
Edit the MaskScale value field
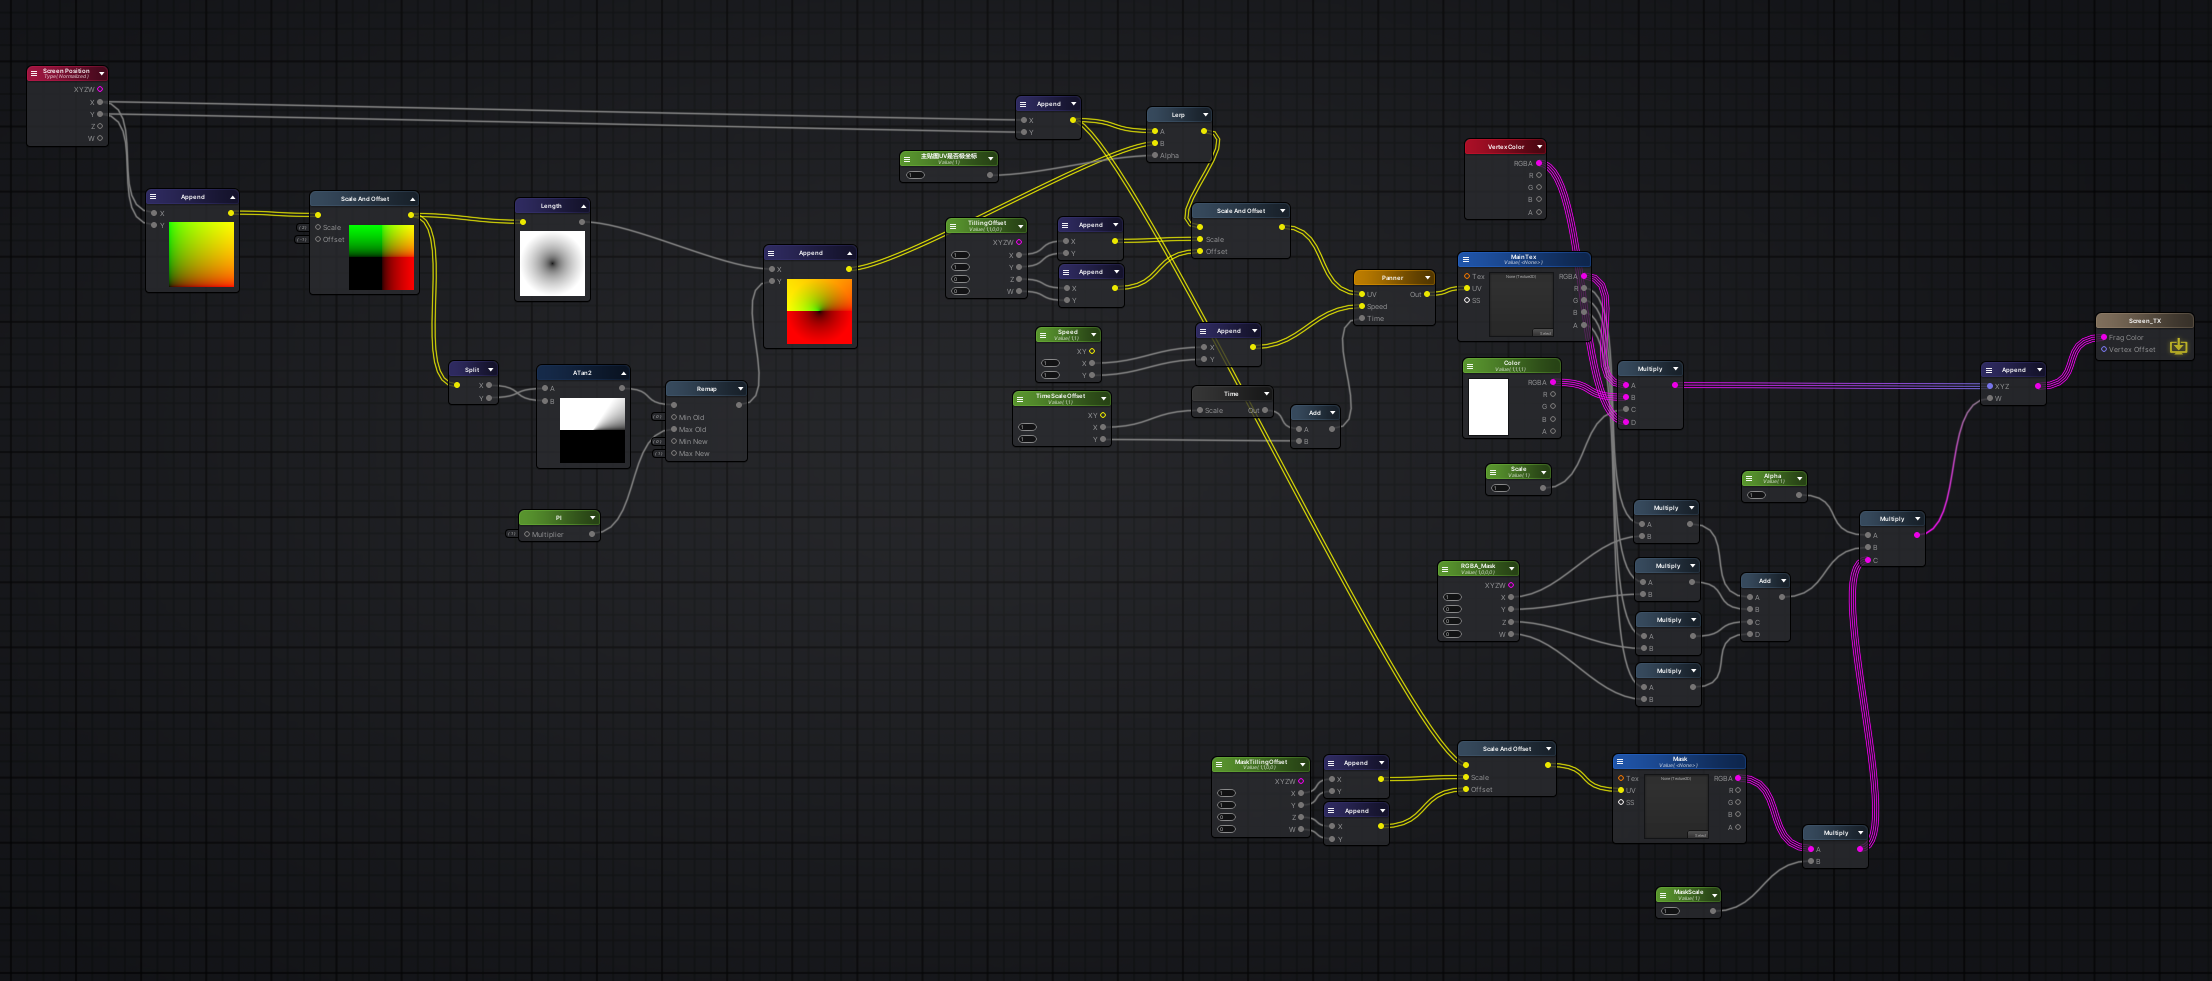coord(1670,911)
